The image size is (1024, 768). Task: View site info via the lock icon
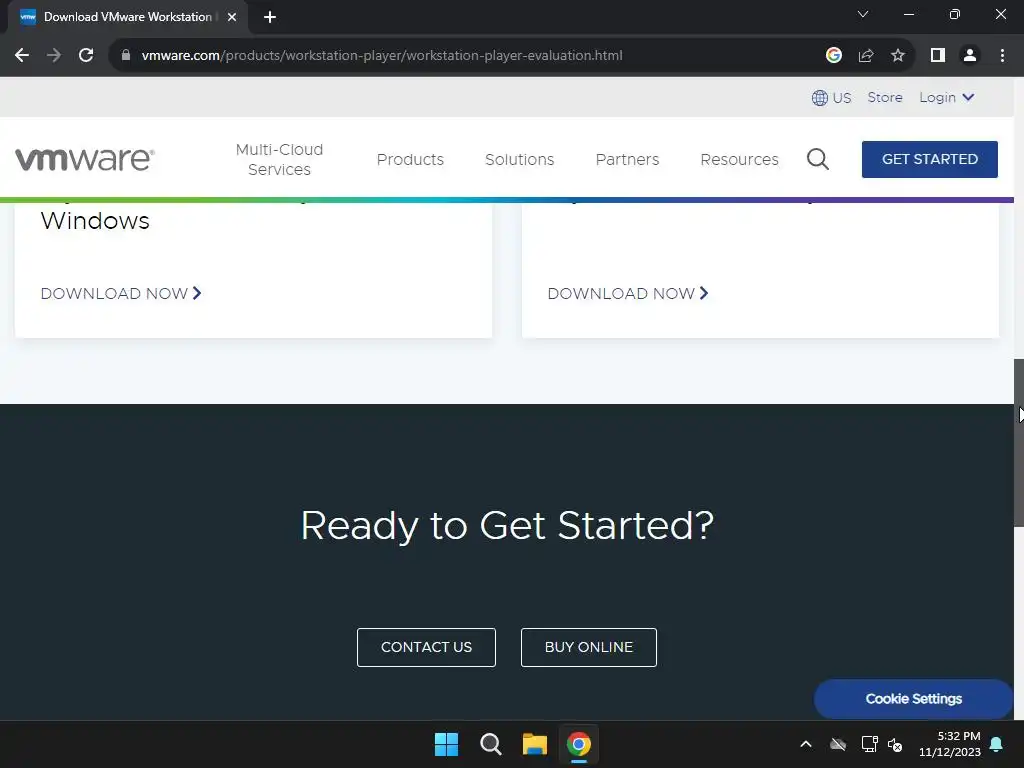tap(125, 56)
